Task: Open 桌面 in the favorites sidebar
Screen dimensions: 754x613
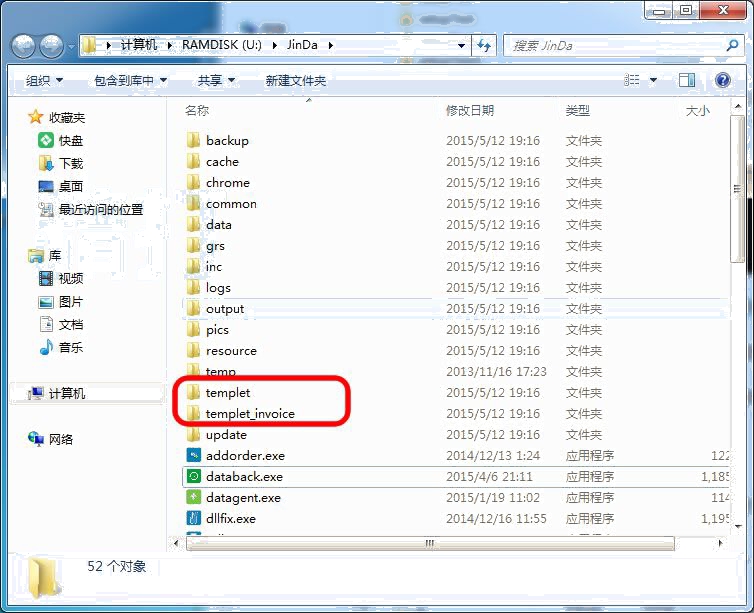Action: click(70, 187)
